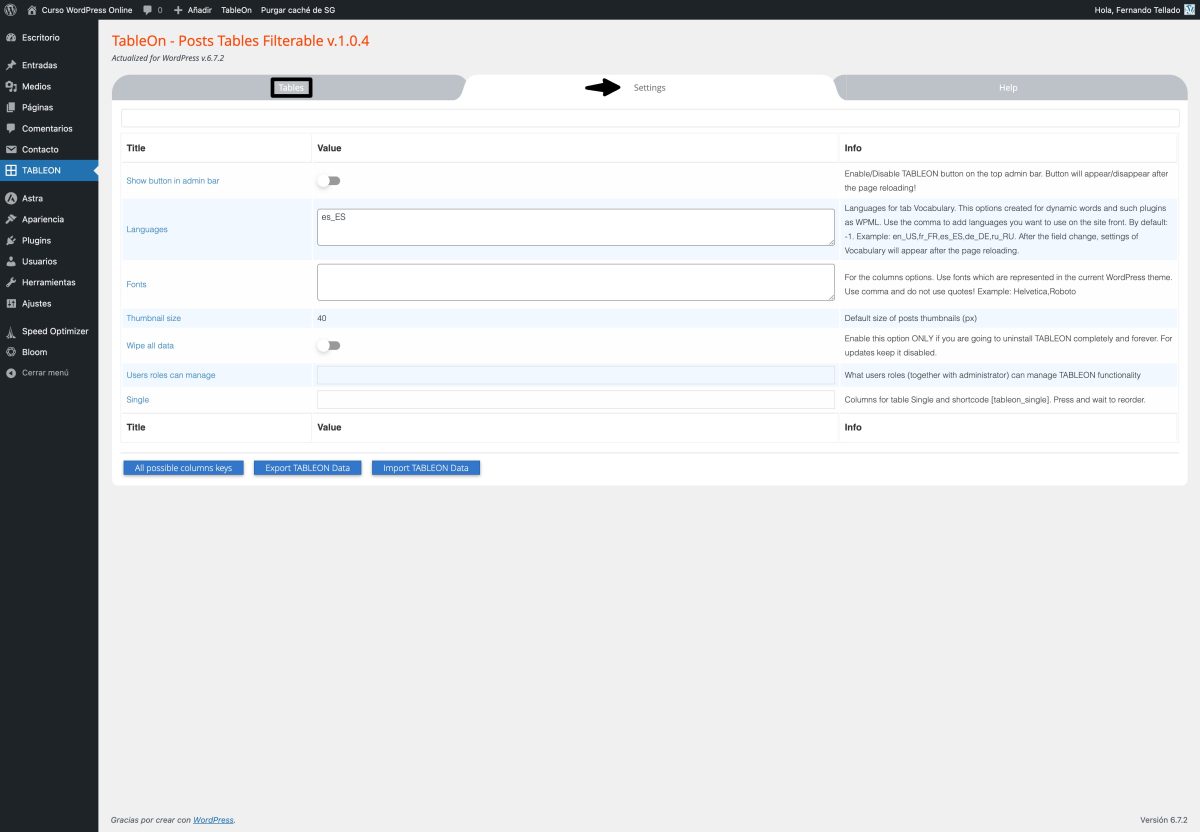This screenshot has height=832, width=1200.
Task: Click Export TABLEON Data button
Action: coord(307,468)
